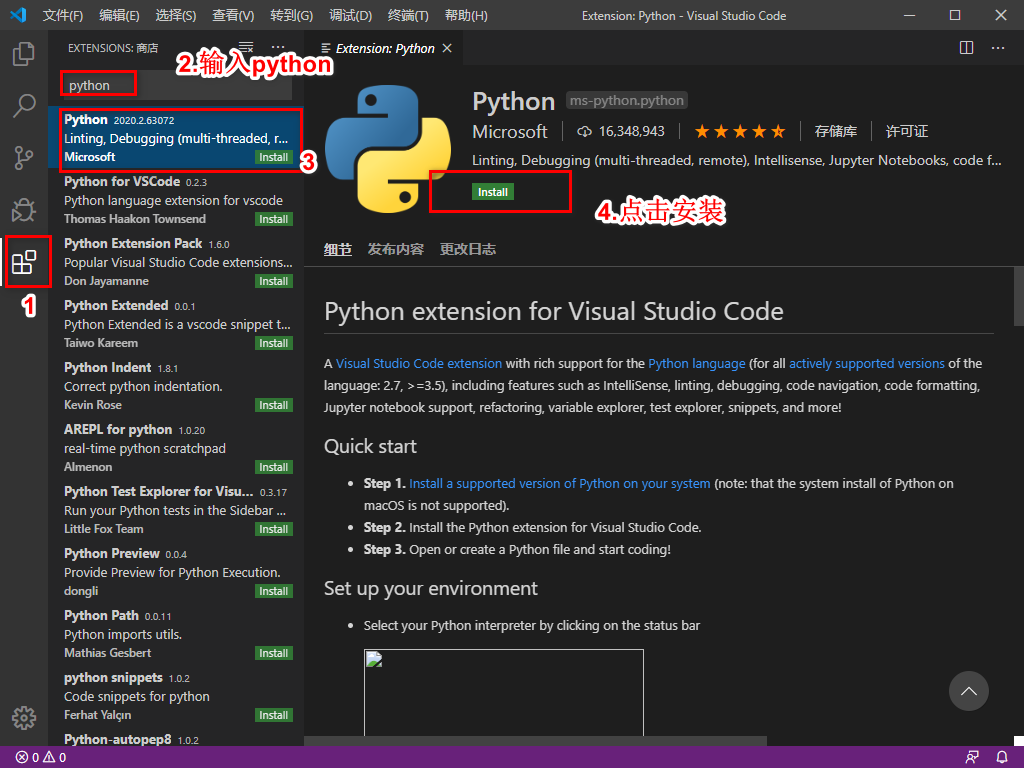Install Python Extension Pack
The width and height of the screenshot is (1024, 768).
coord(273,281)
